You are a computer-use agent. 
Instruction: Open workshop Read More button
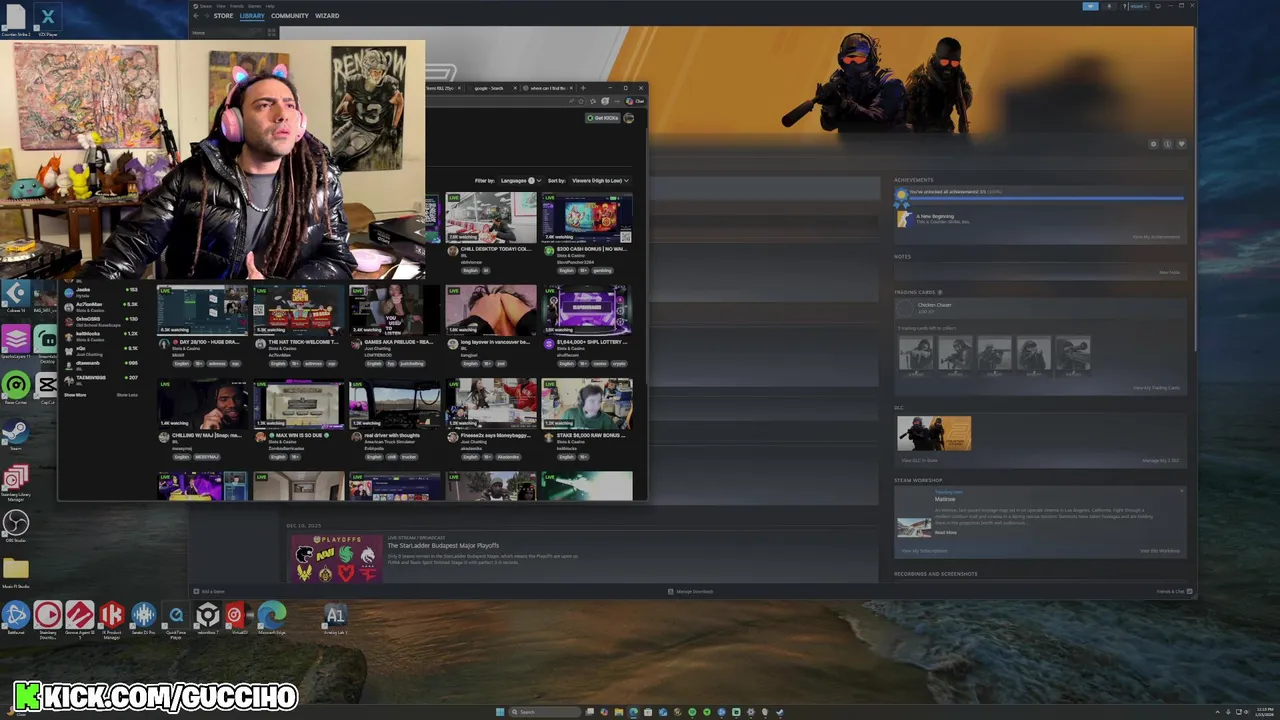click(x=945, y=532)
